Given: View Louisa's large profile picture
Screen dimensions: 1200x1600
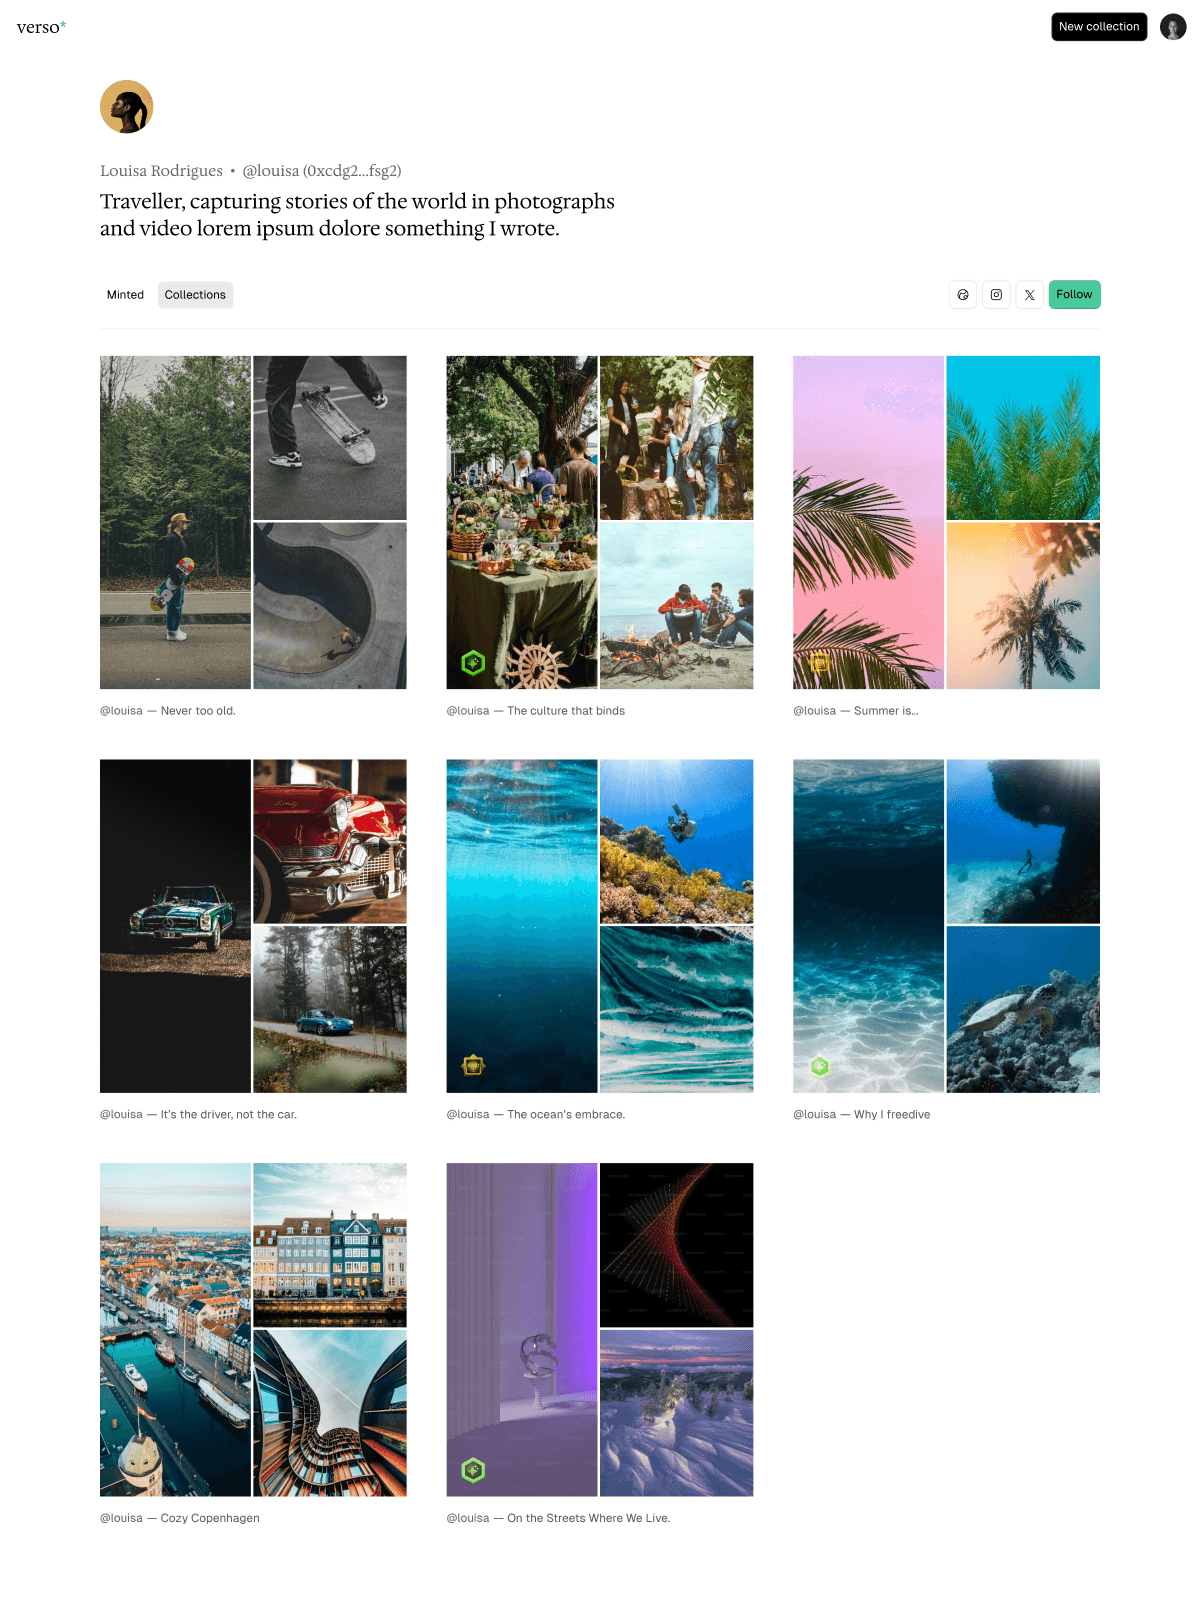Looking at the screenshot, I should [x=127, y=107].
